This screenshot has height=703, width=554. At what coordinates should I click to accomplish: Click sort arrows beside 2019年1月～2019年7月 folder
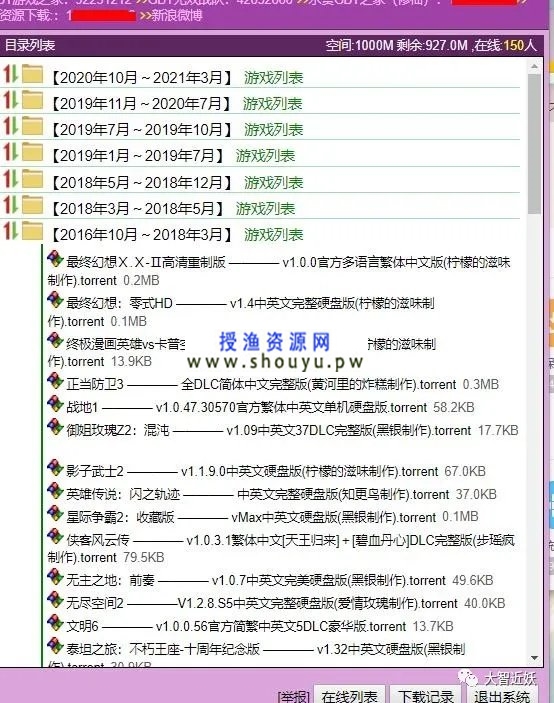pos(11,152)
